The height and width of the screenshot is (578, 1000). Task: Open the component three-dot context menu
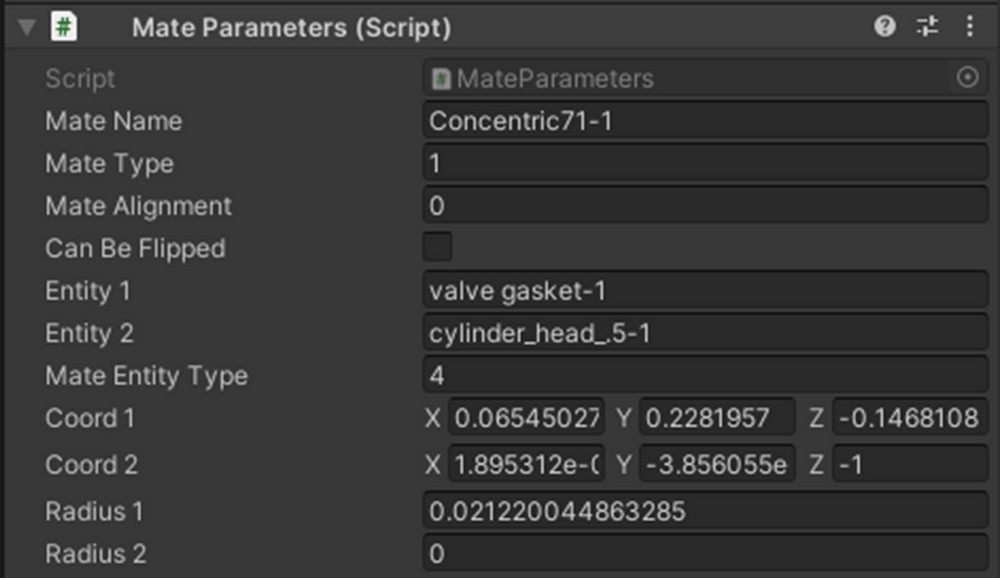(x=969, y=27)
